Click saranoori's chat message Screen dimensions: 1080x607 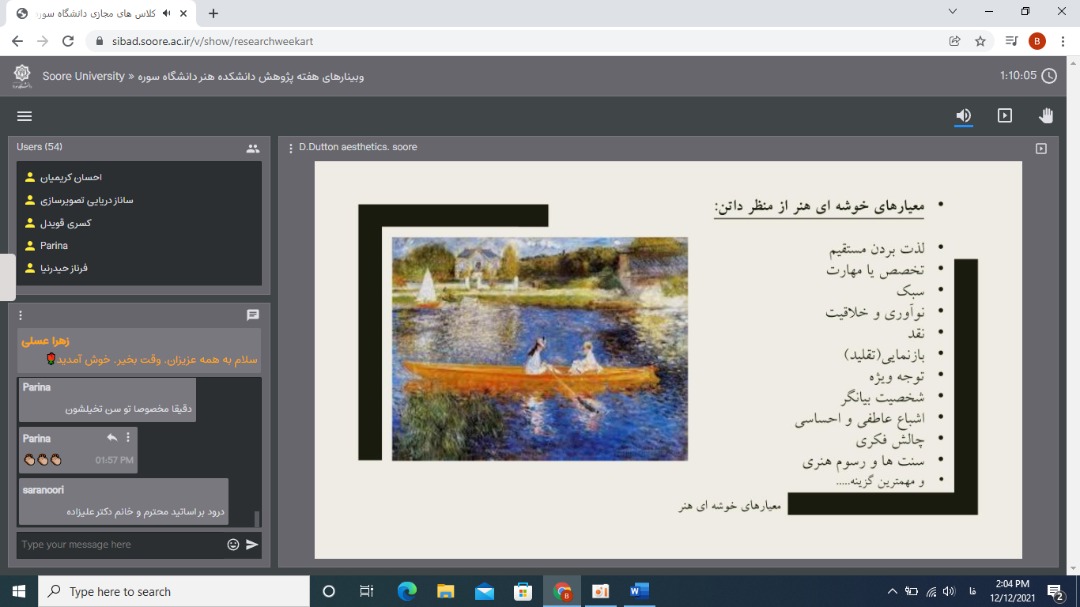pyautogui.click(x=123, y=502)
